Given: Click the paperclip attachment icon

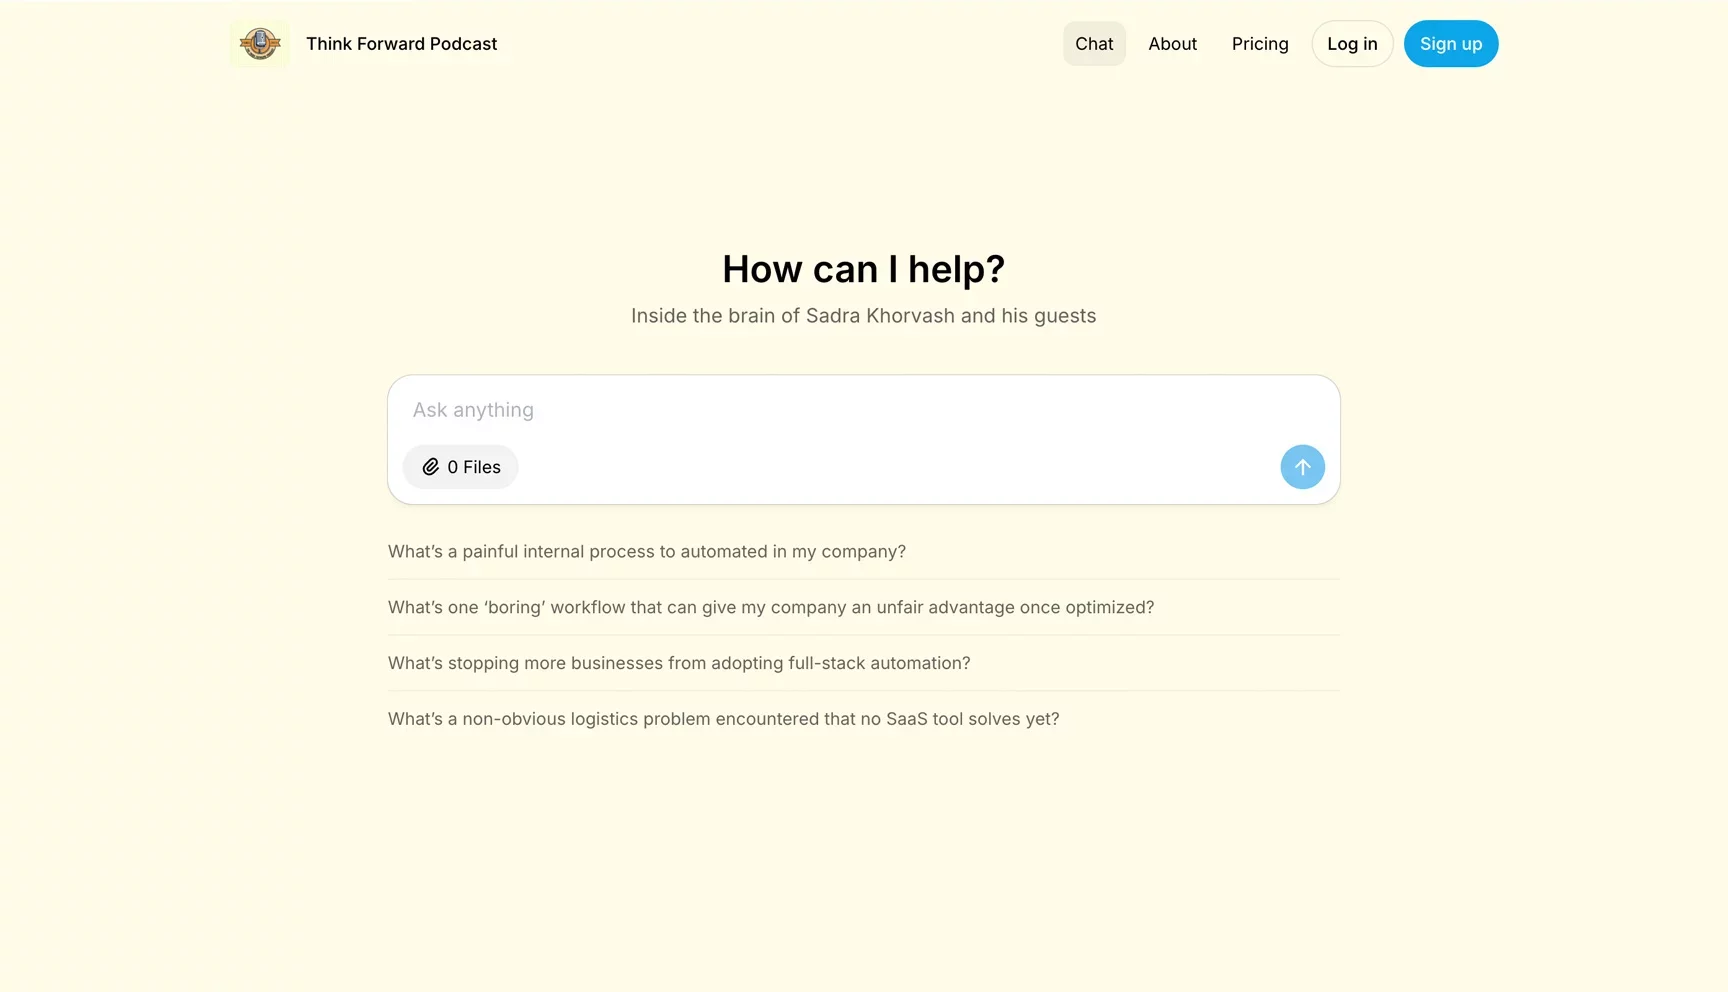Looking at the screenshot, I should point(431,467).
